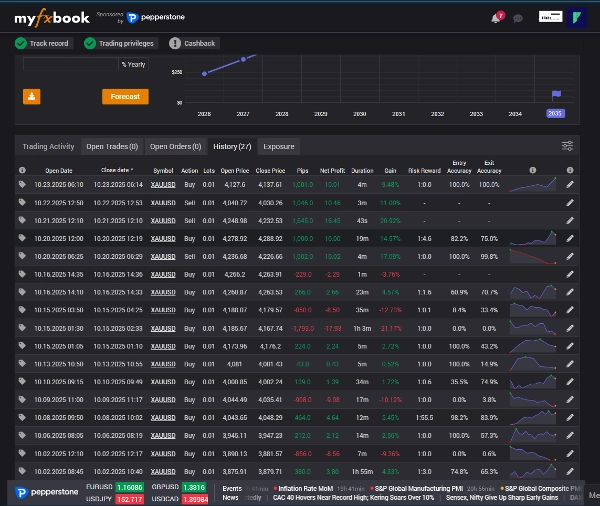
Task: Open XAUUSD symbol link in first row
Action: 162,184
